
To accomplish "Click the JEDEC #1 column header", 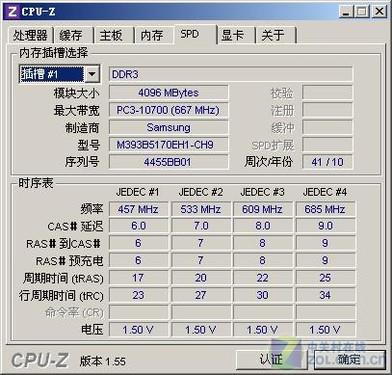I will [x=138, y=192].
